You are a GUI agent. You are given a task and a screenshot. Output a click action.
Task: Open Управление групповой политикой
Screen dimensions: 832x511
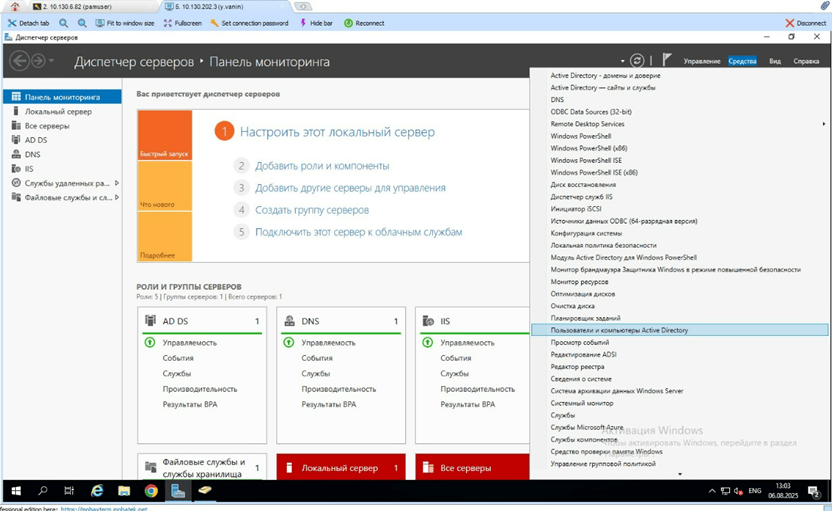pyautogui.click(x=603, y=464)
